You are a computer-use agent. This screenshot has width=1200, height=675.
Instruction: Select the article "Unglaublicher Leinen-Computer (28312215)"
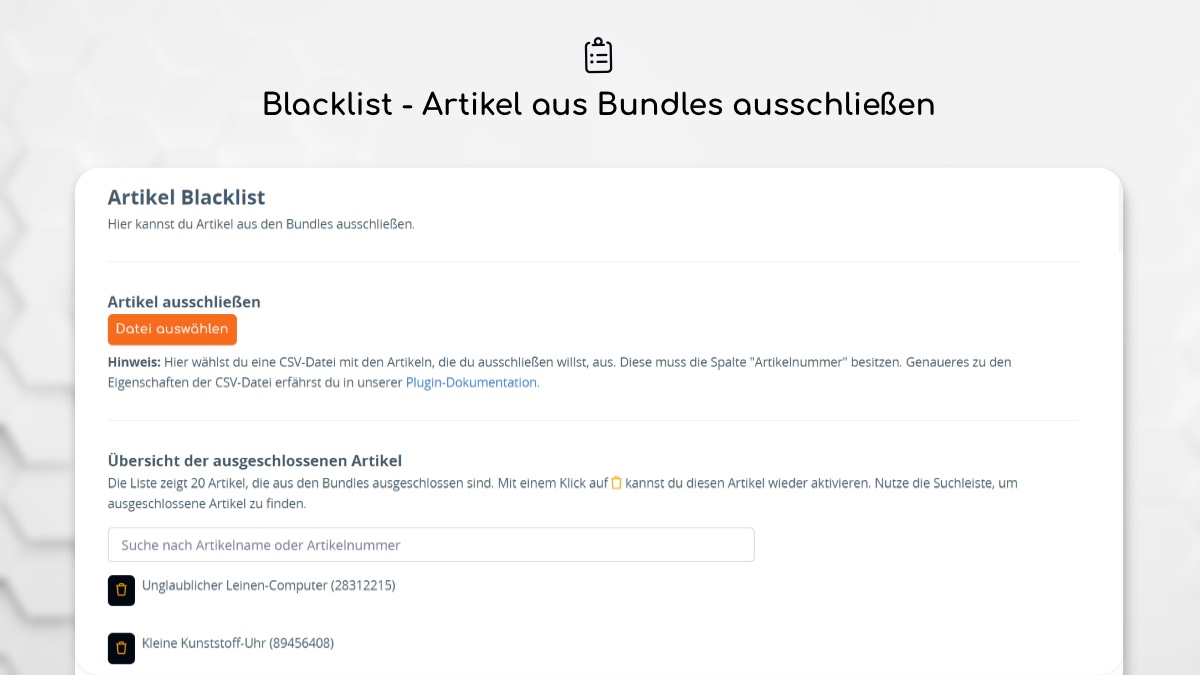[268, 585]
